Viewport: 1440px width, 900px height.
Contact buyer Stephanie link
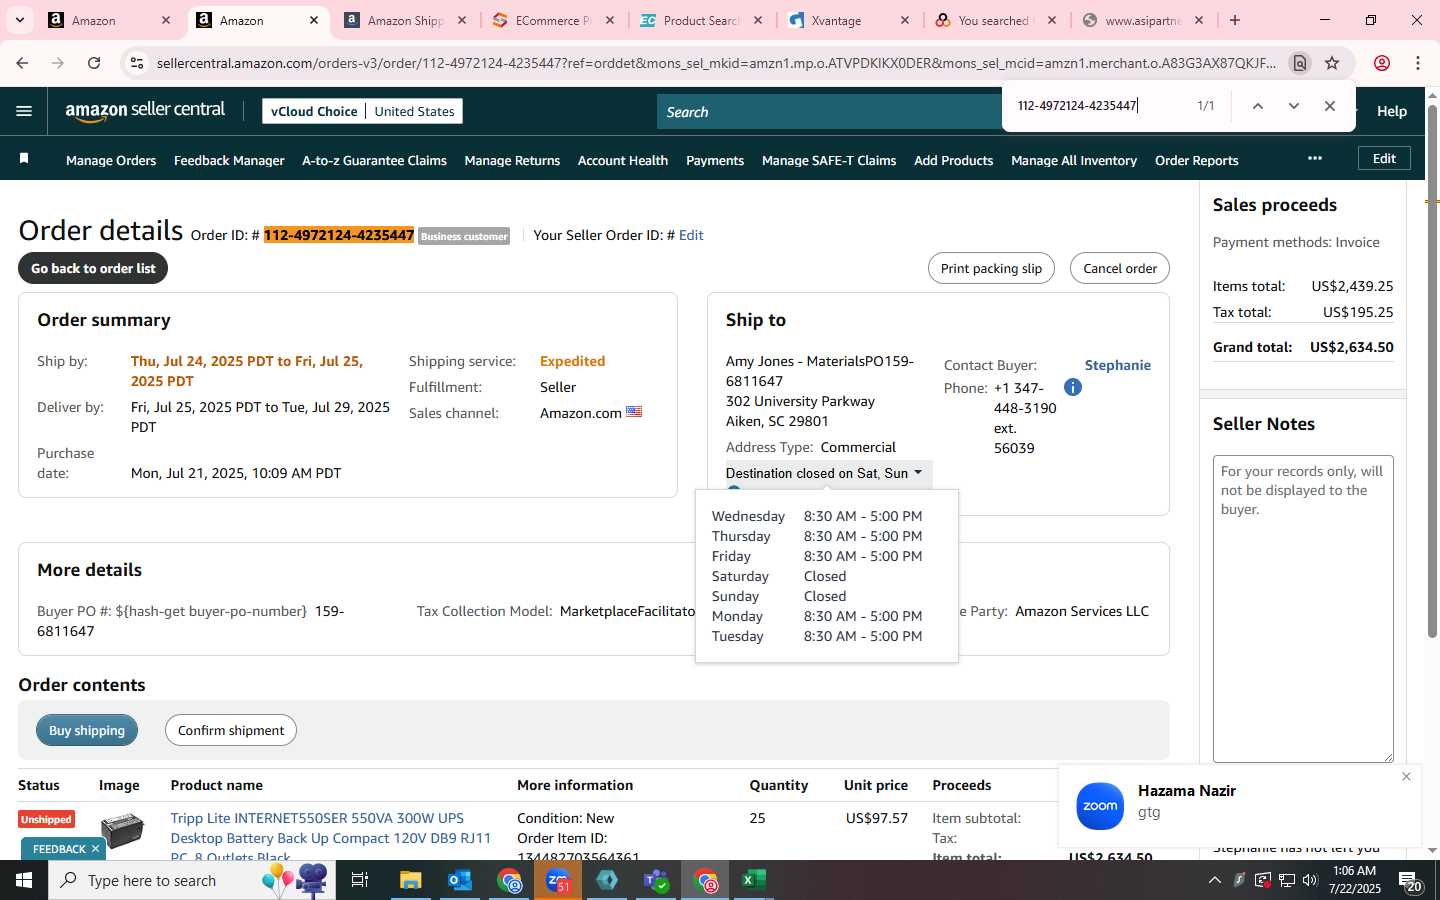(x=1118, y=365)
